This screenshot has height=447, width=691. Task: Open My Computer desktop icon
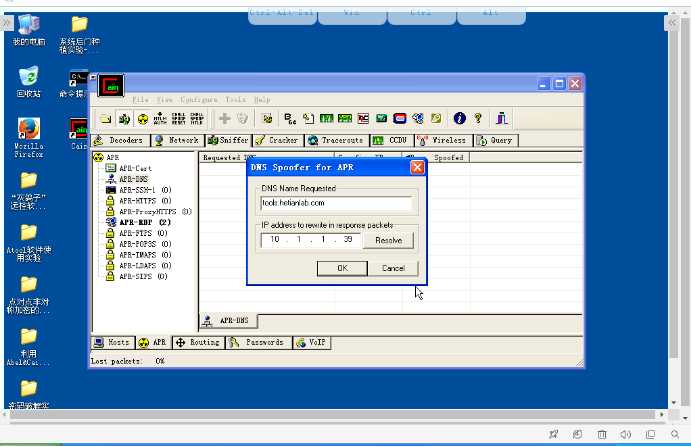pos(29,29)
